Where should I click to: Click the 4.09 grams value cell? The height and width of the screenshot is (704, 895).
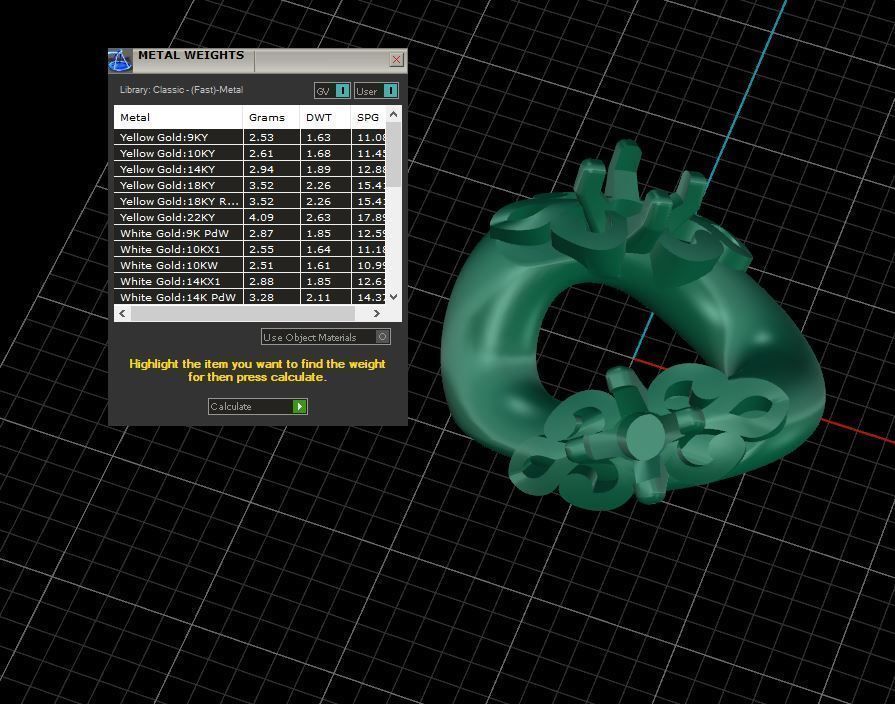pyautogui.click(x=272, y=217)
